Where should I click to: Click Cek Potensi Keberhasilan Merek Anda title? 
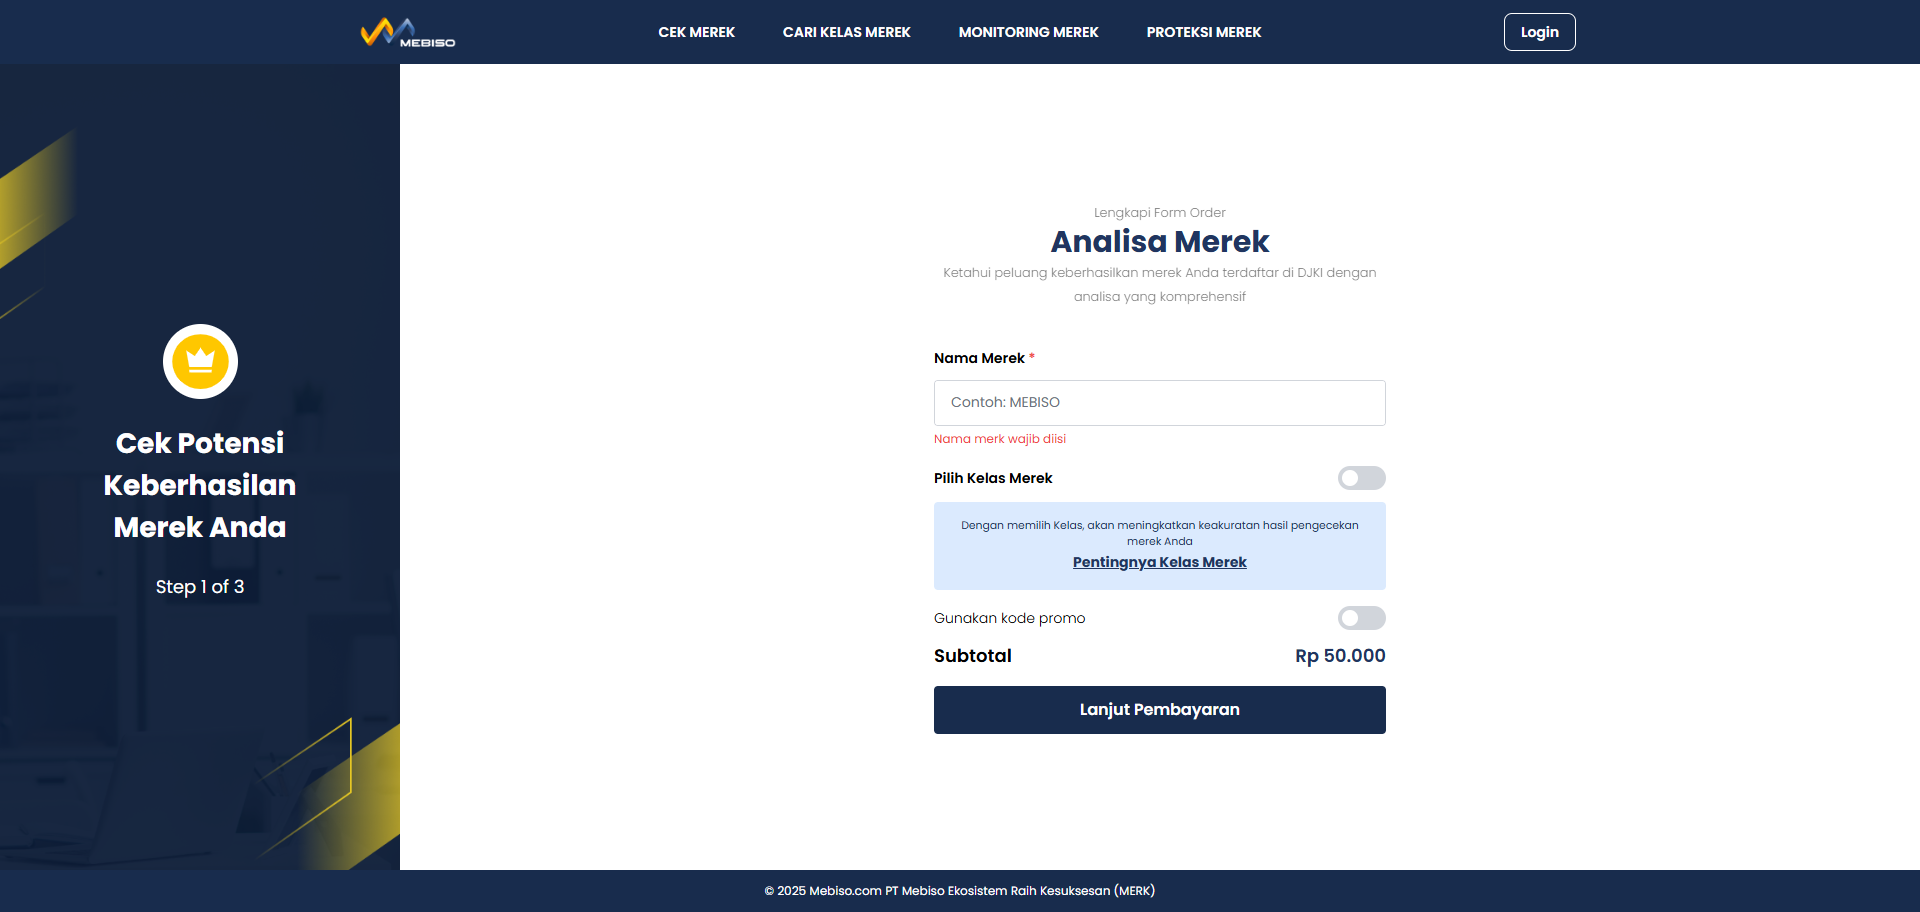pos(200,485)
